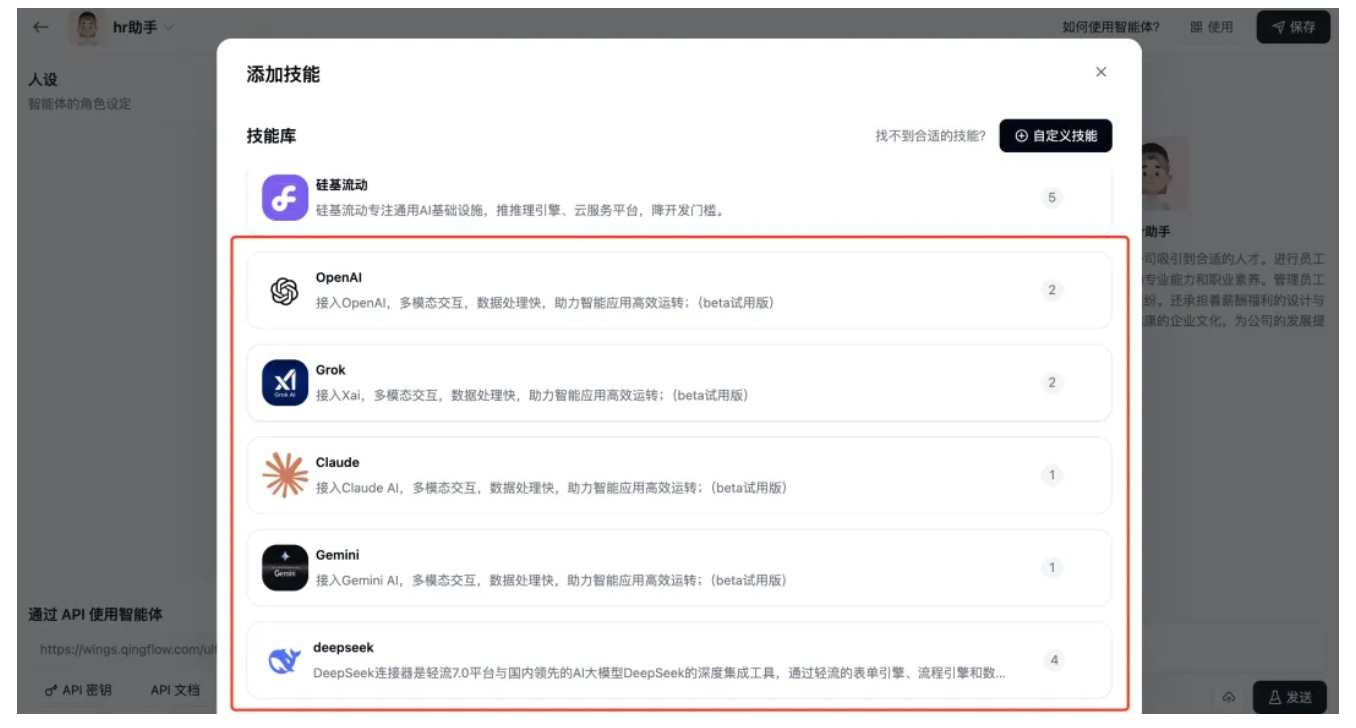Click the 发送 send button

1290,697
